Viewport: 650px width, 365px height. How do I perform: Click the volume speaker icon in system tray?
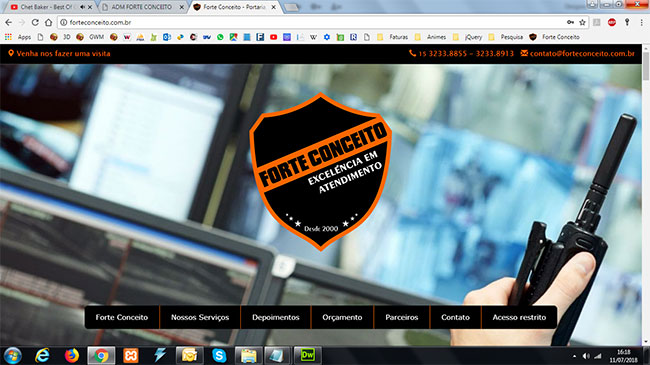click(x=586, y=356)
